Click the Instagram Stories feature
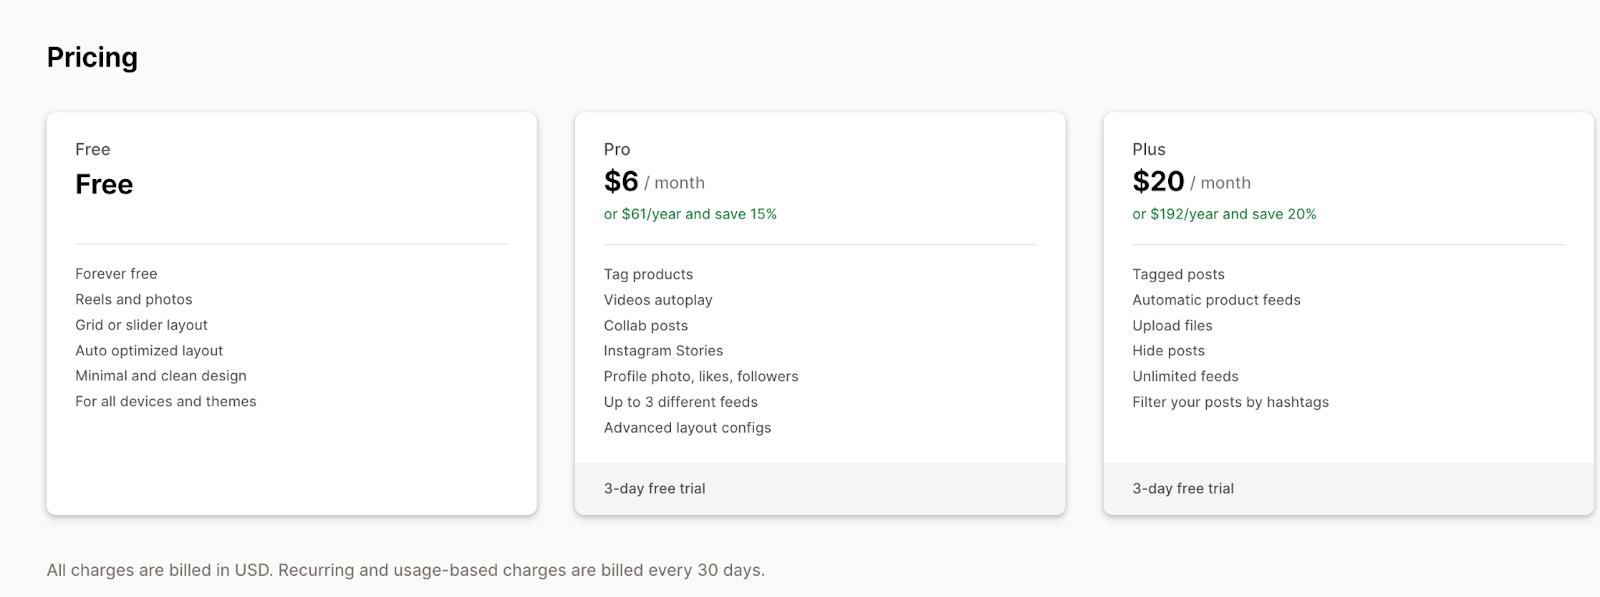 click(663, 351)
